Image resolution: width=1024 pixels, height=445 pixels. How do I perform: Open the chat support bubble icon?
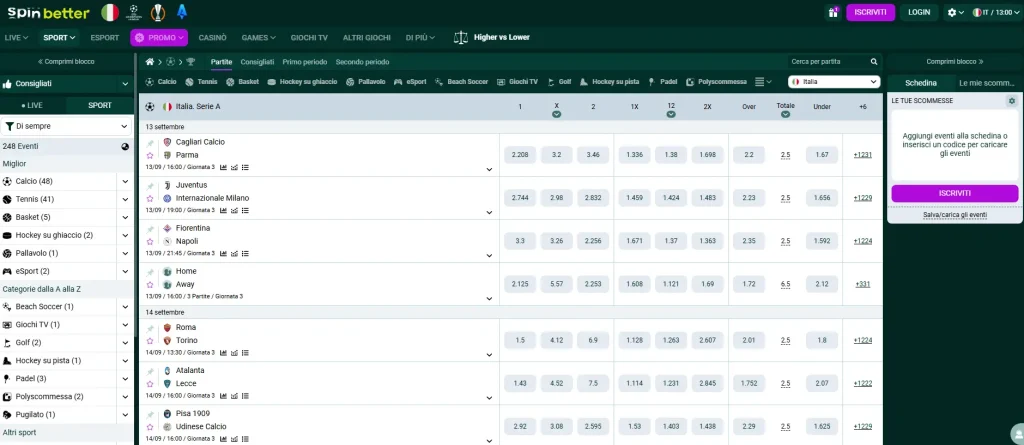tap(1017, 435)
